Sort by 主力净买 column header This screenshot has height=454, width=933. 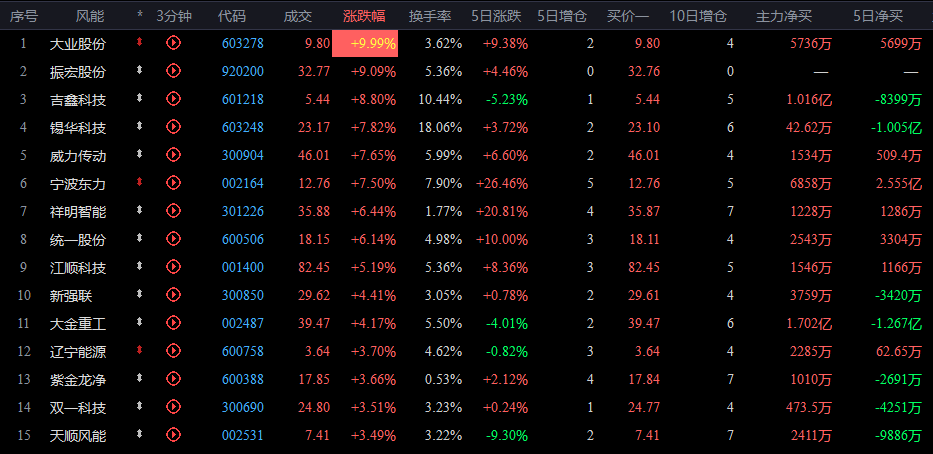pos(784,16)
